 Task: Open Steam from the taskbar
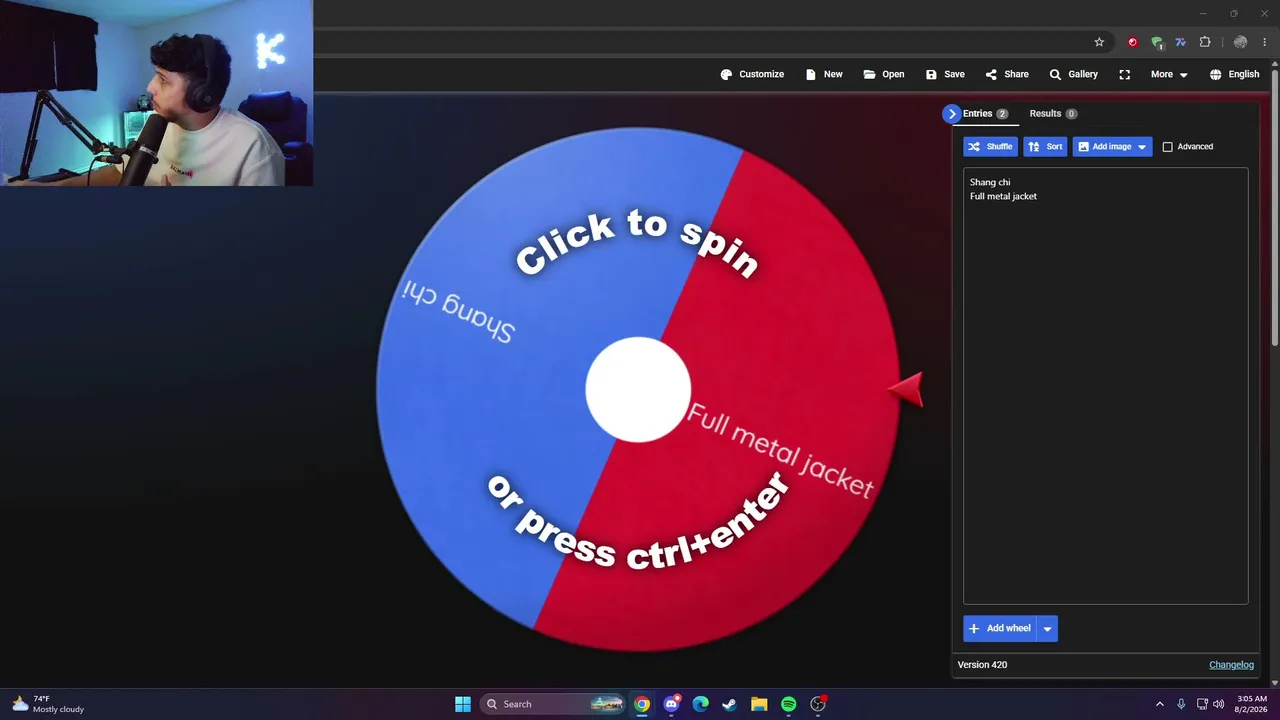730,704
